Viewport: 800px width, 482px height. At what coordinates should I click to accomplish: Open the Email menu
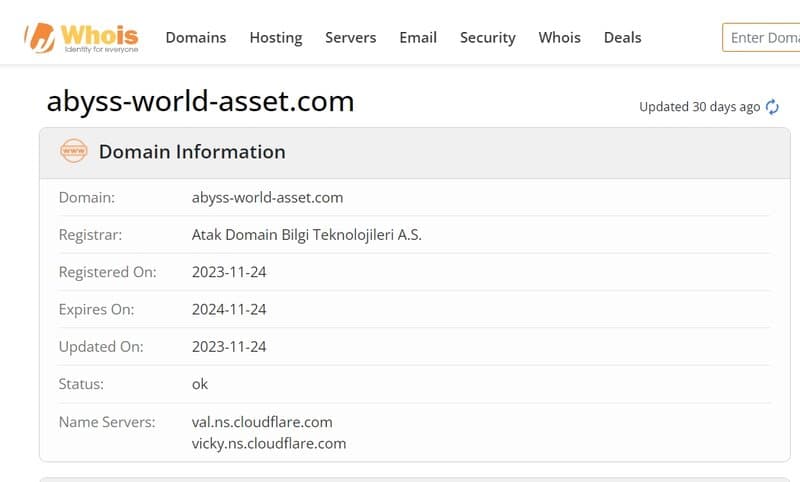(418, 38)
